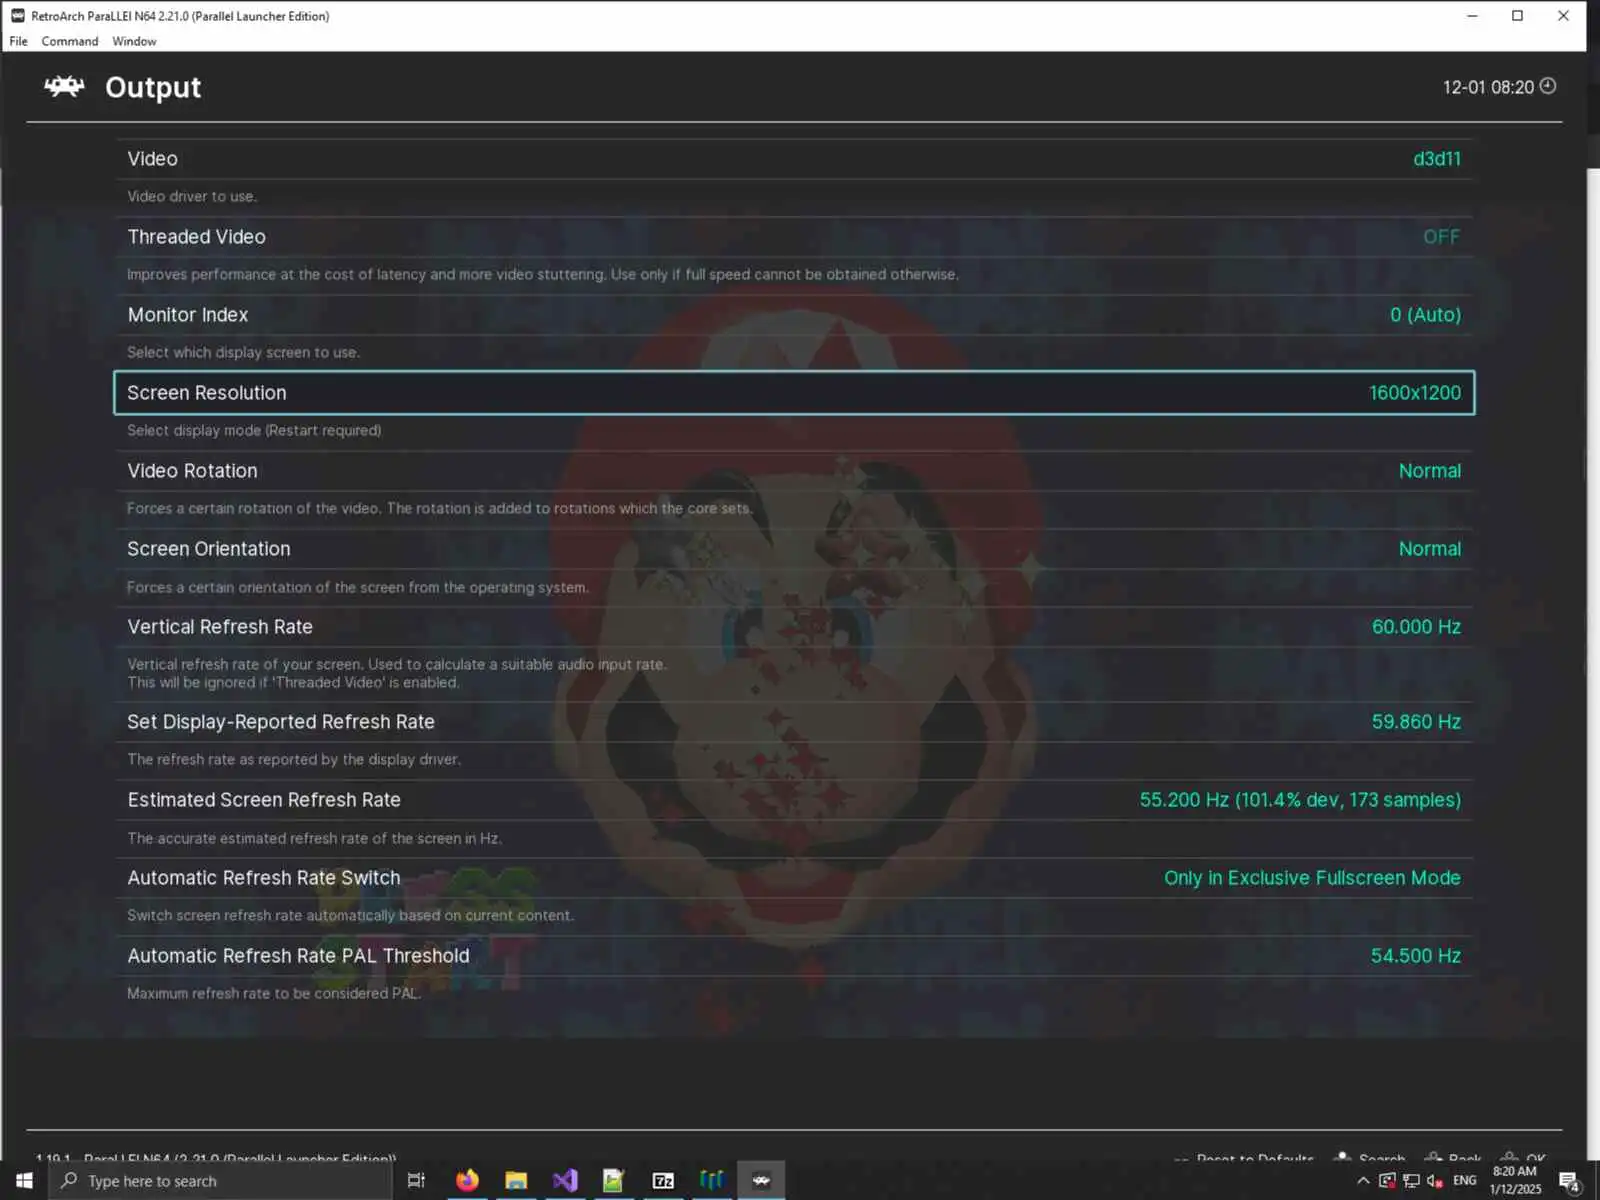The width and height of the screenshot is (1600, 1200).
Task: Open the Window menu
Action: pos(134,41)
